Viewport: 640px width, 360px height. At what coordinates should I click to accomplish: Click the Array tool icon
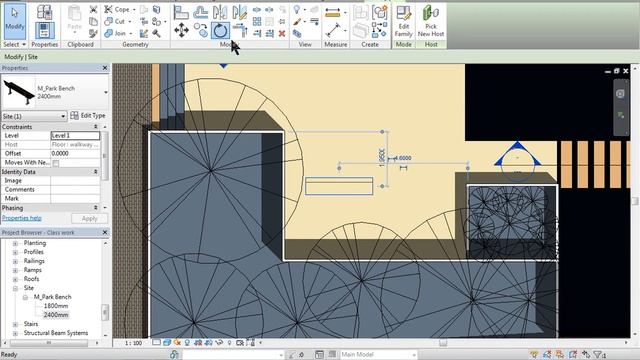pyautogui.click(x=257, y=21)
